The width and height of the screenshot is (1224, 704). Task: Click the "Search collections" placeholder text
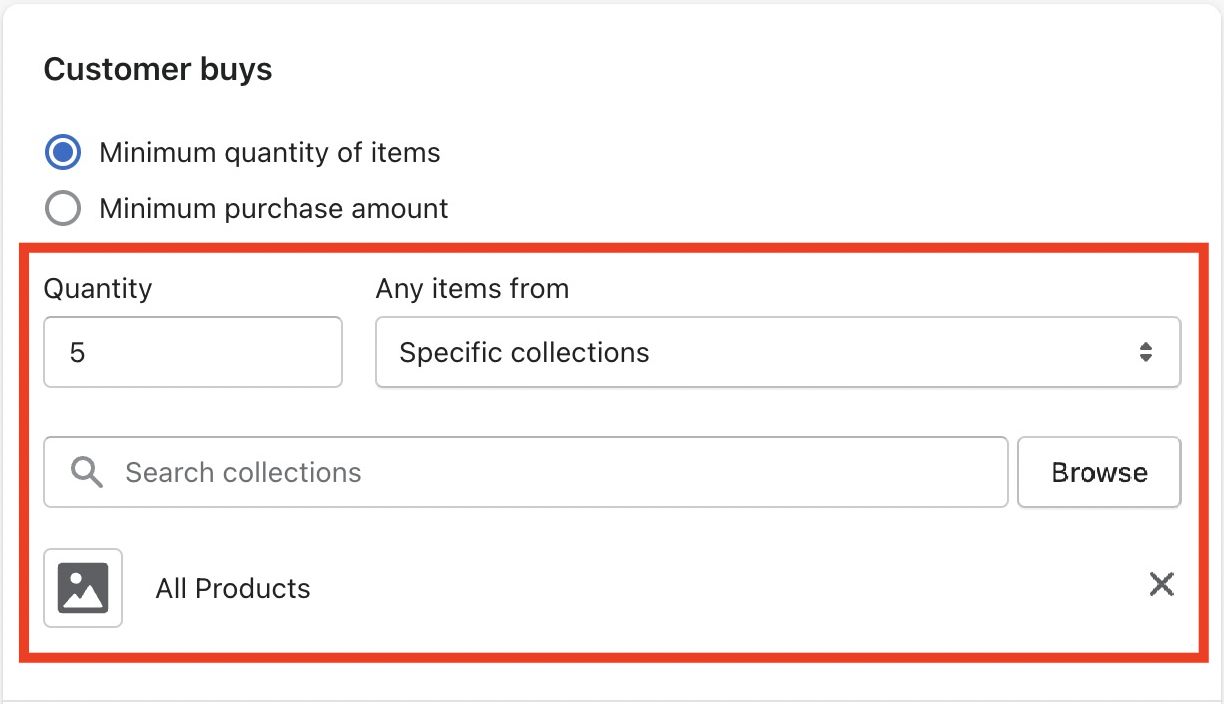pos(243,472)
